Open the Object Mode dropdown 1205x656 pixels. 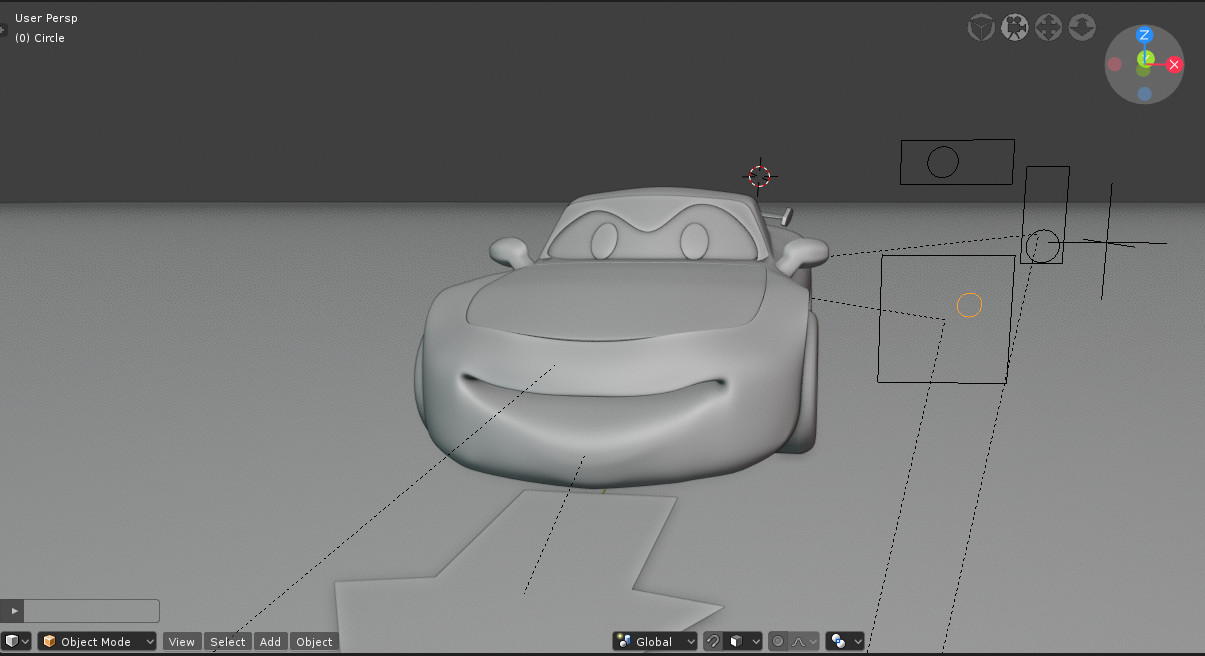click(97, 641)
